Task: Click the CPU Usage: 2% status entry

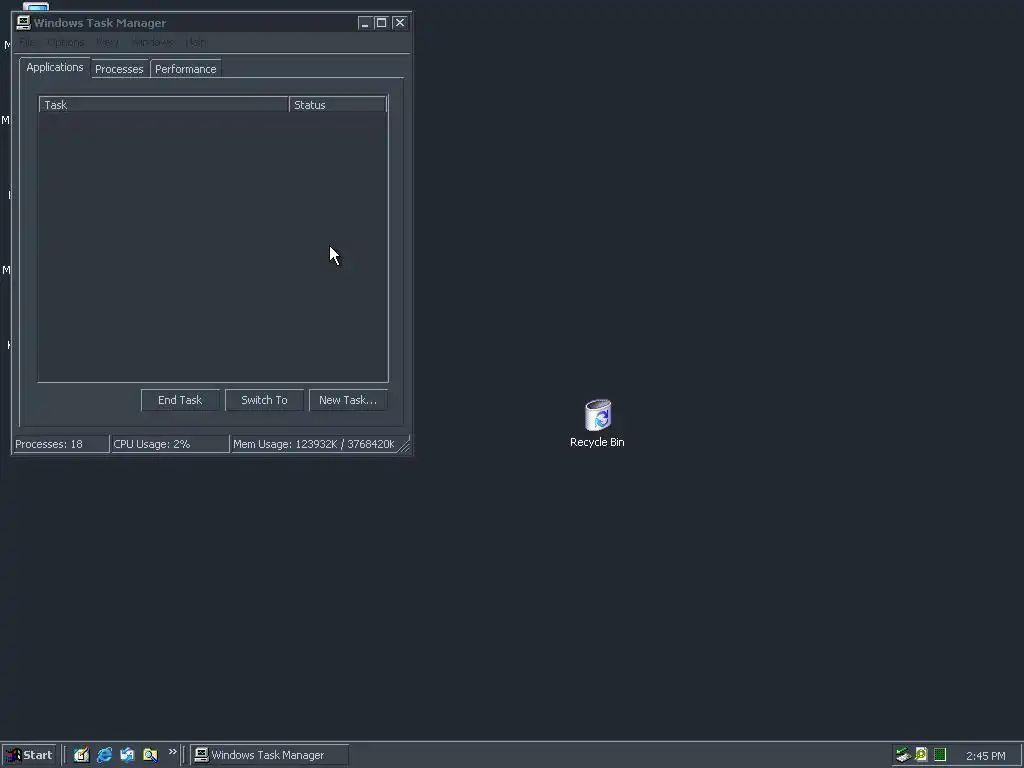Action: tap(170, 444)
